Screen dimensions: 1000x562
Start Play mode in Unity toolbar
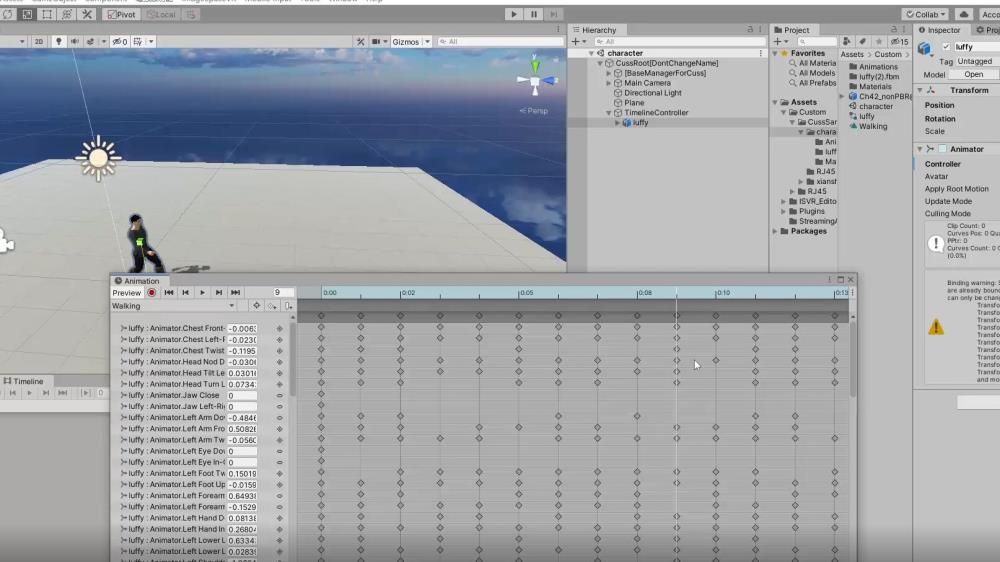coord(513,14)
